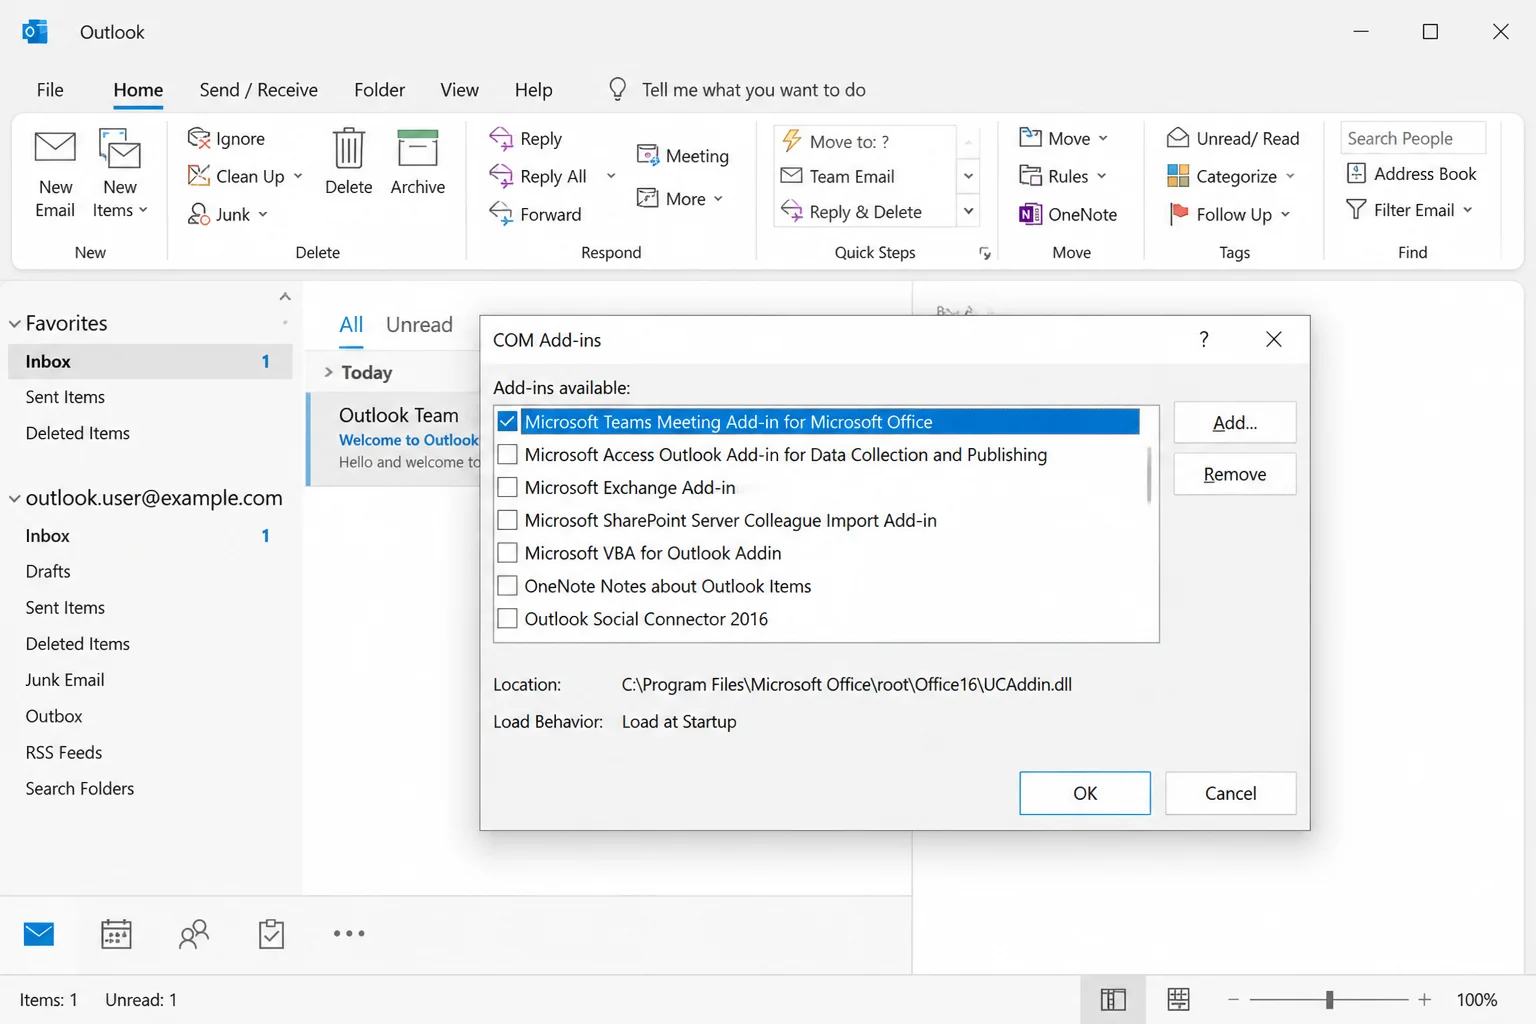Show more navigation options (three dots)
Image resolution: width=1536 pixels, height=1024 pixels.
[349, 933]
